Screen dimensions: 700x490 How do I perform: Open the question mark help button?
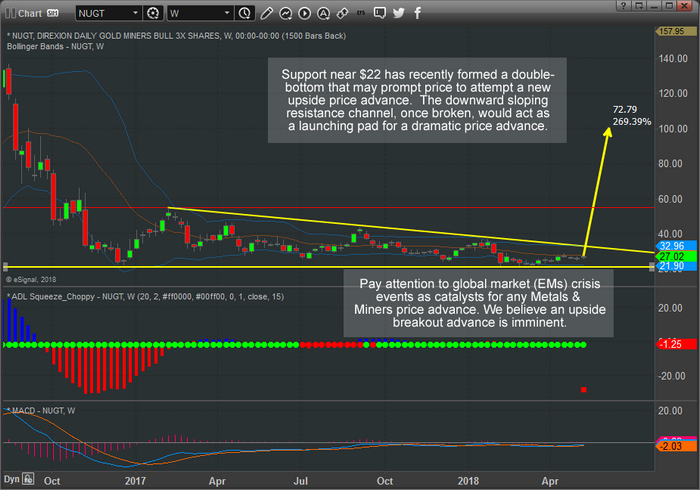pos(624,5)
